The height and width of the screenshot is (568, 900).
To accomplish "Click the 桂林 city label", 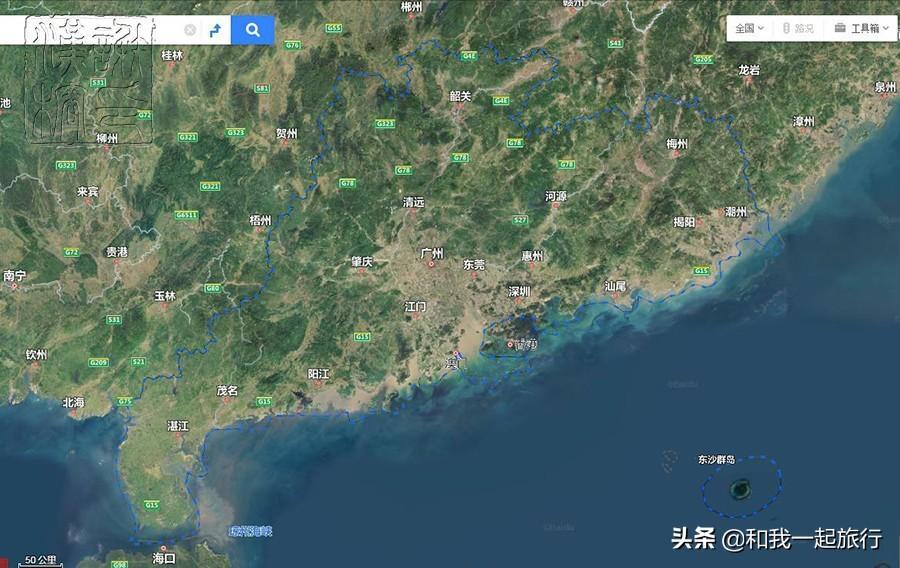I will click(172, 55).
